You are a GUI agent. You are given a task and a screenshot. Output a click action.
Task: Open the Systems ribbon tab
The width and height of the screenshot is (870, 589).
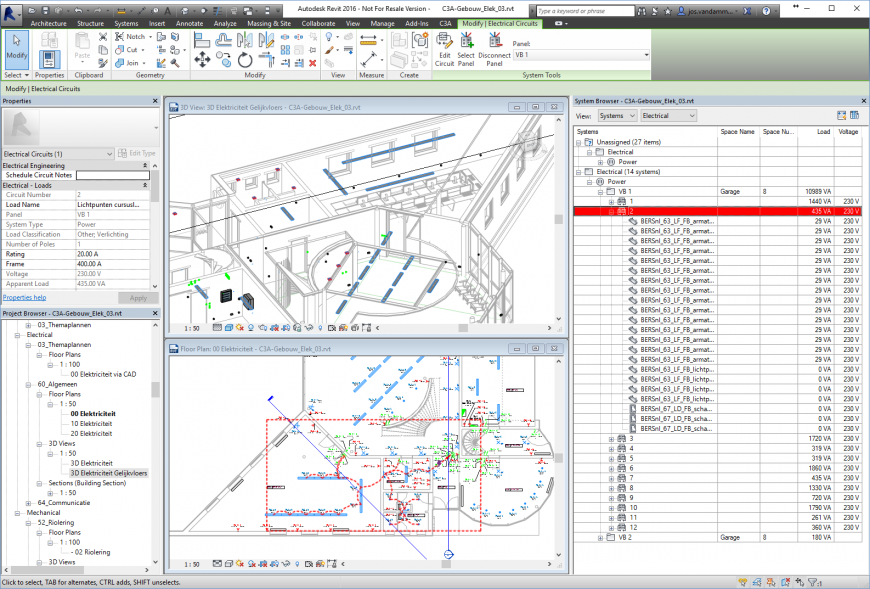126,23
